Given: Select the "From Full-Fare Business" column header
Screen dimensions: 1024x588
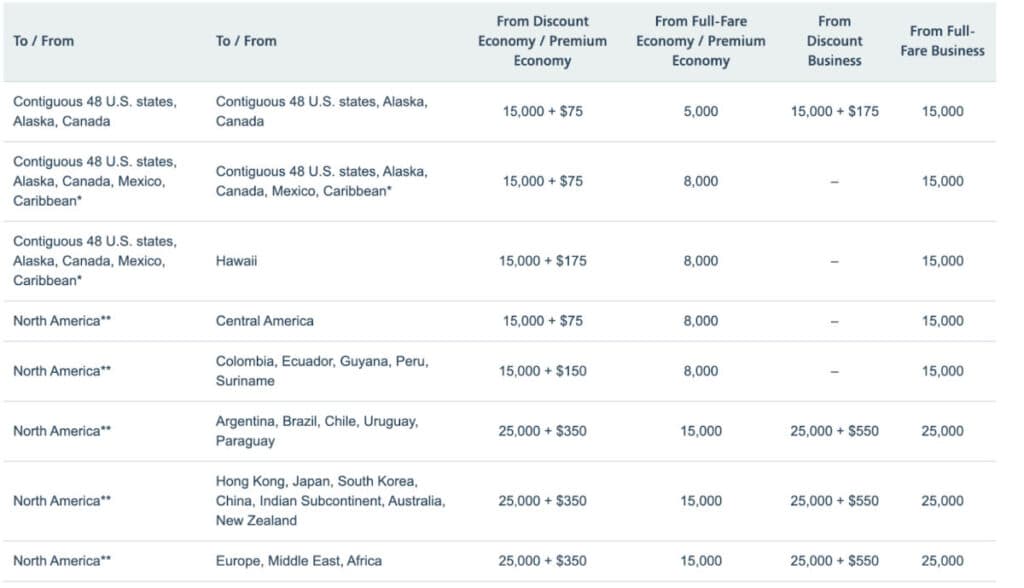Looking at the screenshot, I should click(942, 41).
